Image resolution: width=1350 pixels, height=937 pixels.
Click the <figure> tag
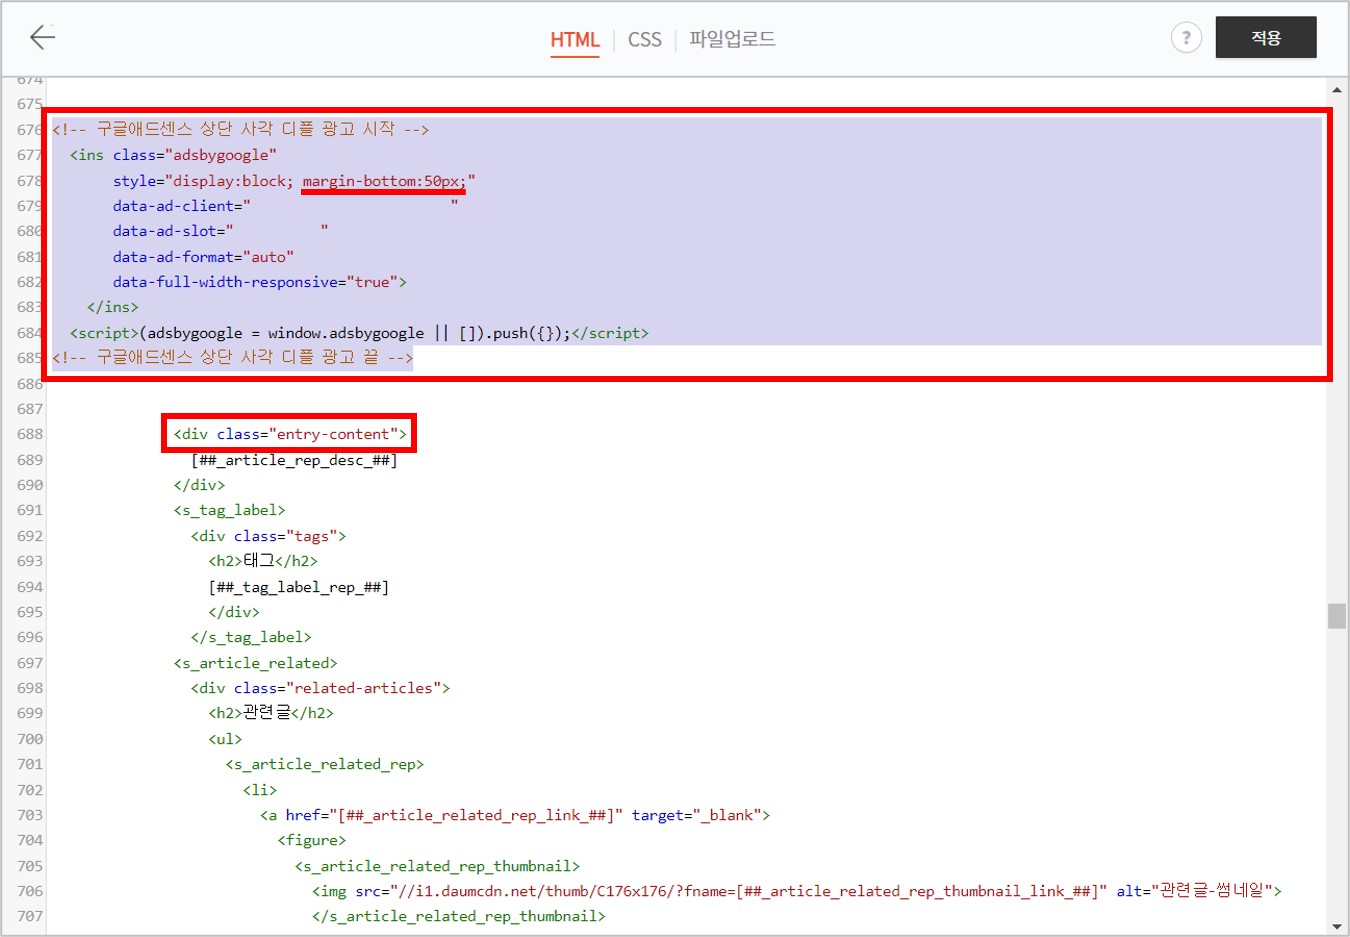(311, 840)
